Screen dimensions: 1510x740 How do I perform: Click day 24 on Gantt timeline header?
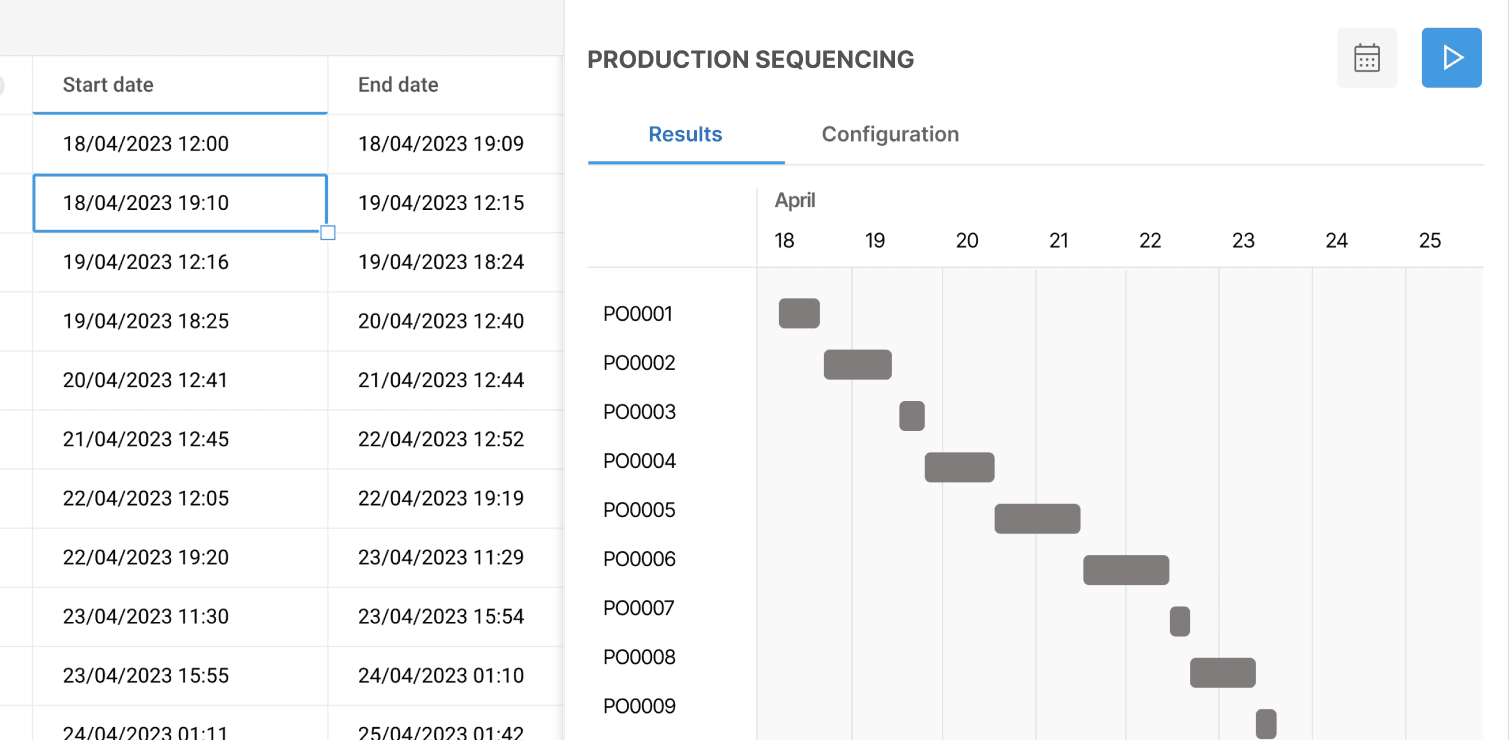(x=1337, y=241)
